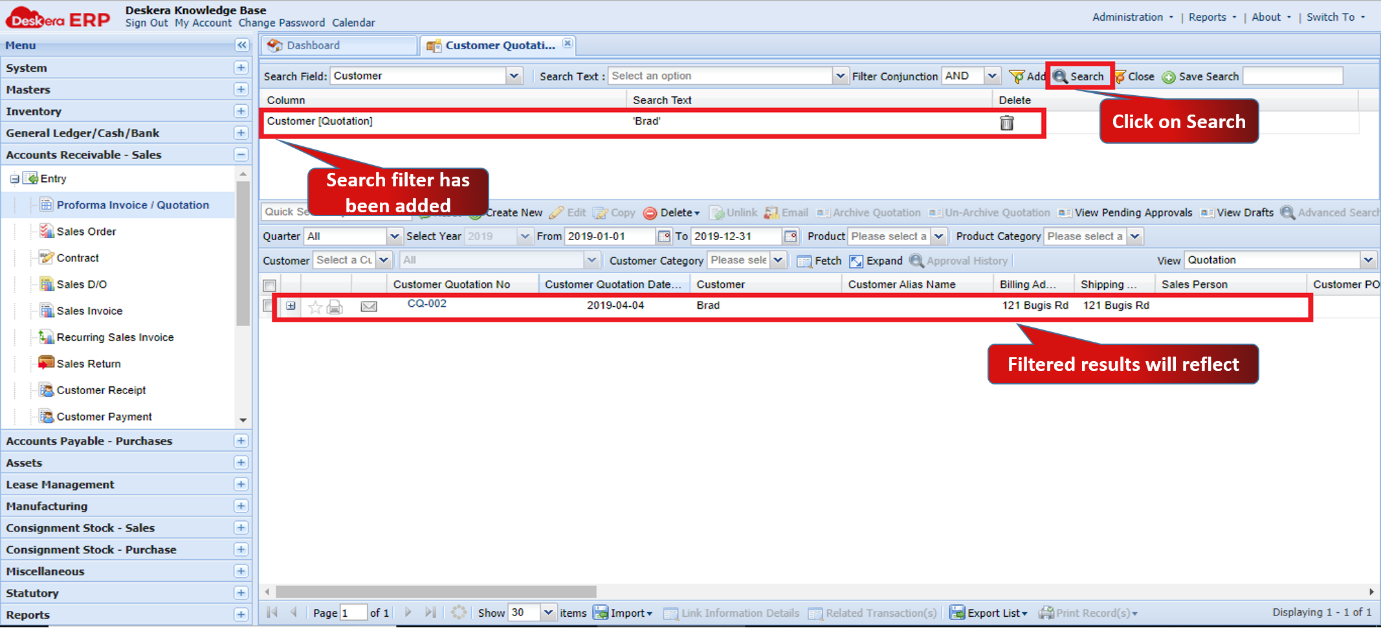This screenshot has height=631, width=1381.
Task: Delete the Customer [Quotation] filter via trash icon
Action: [1007, 122]
